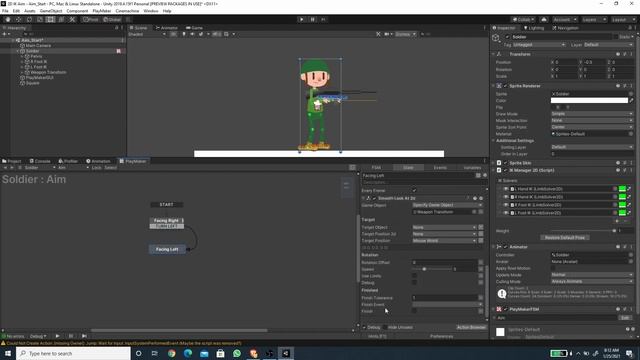
Task: Open the Cinemachine menu
Action: pyautogui.click(x=127, y=11)
